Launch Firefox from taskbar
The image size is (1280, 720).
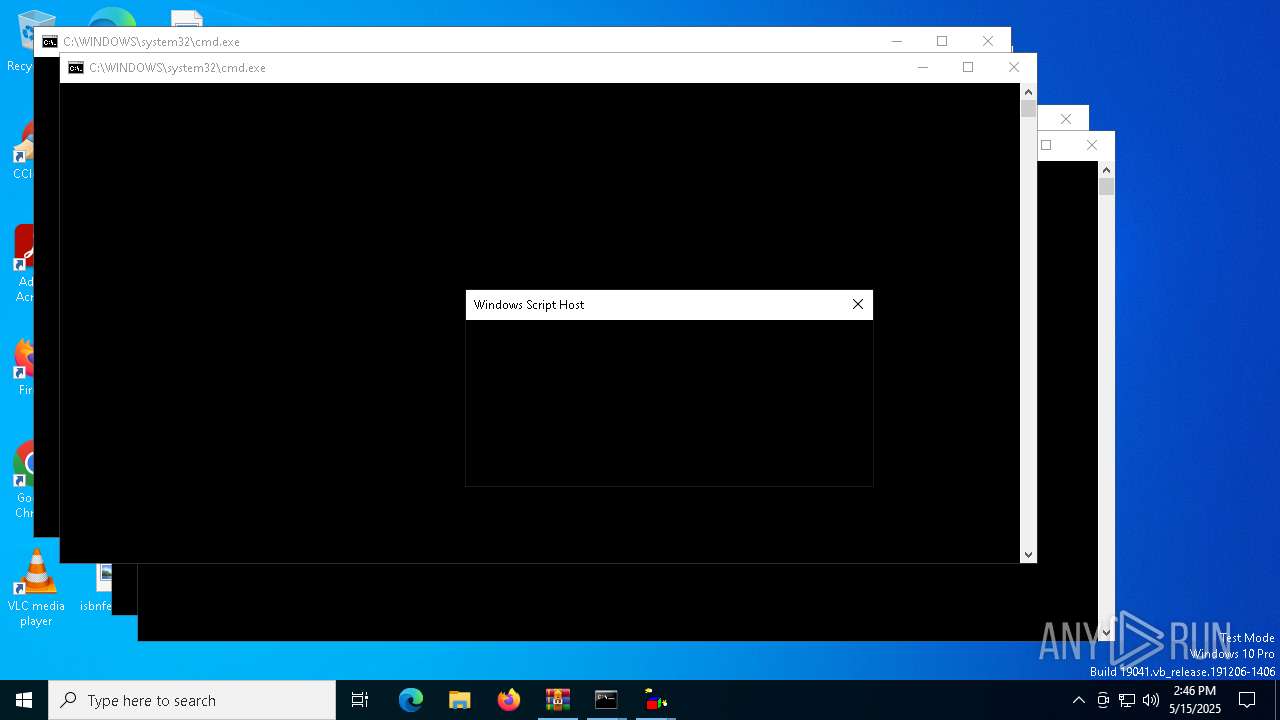pyautogui.click(x=509, y=700)
